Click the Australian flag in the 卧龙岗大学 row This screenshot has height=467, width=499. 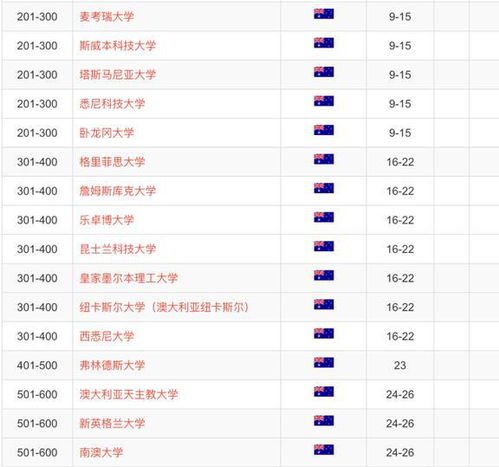(x=324, y=130)
